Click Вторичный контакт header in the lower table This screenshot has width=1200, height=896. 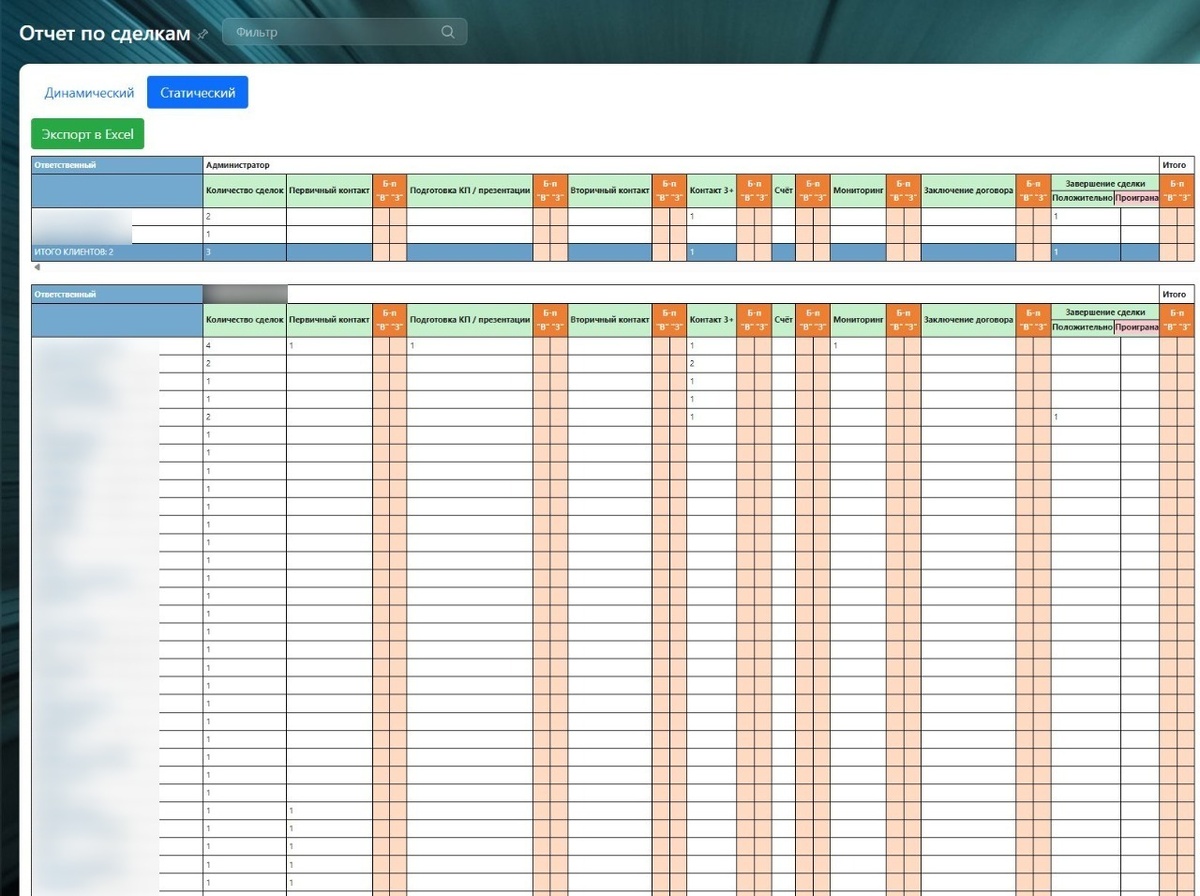[x=609, y=320]
